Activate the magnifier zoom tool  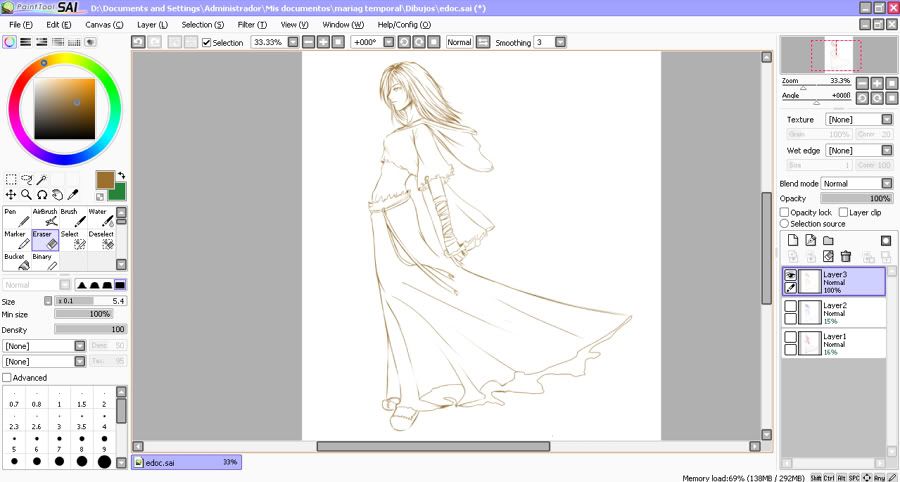click(26, 195)
